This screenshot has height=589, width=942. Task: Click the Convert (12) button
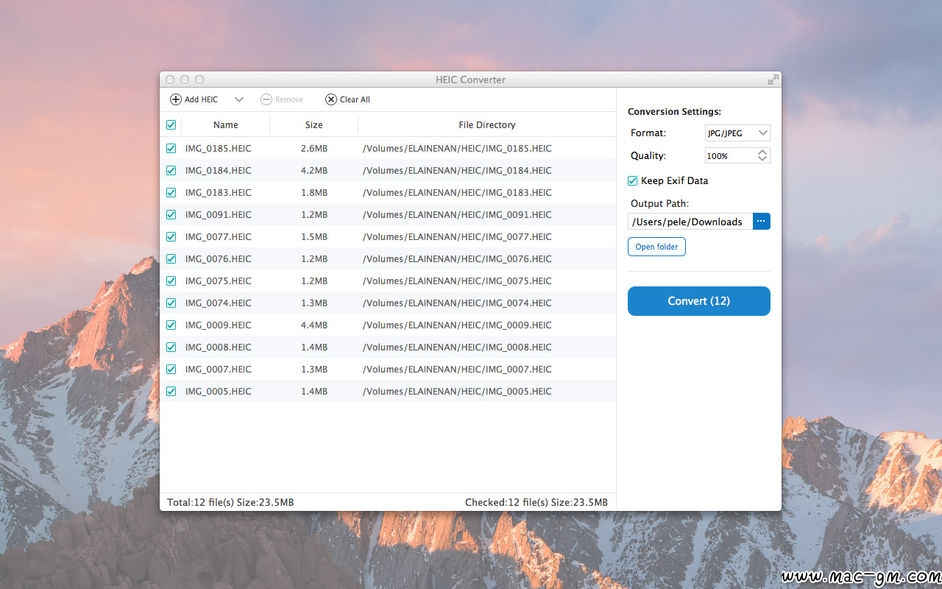click(699, 301)
